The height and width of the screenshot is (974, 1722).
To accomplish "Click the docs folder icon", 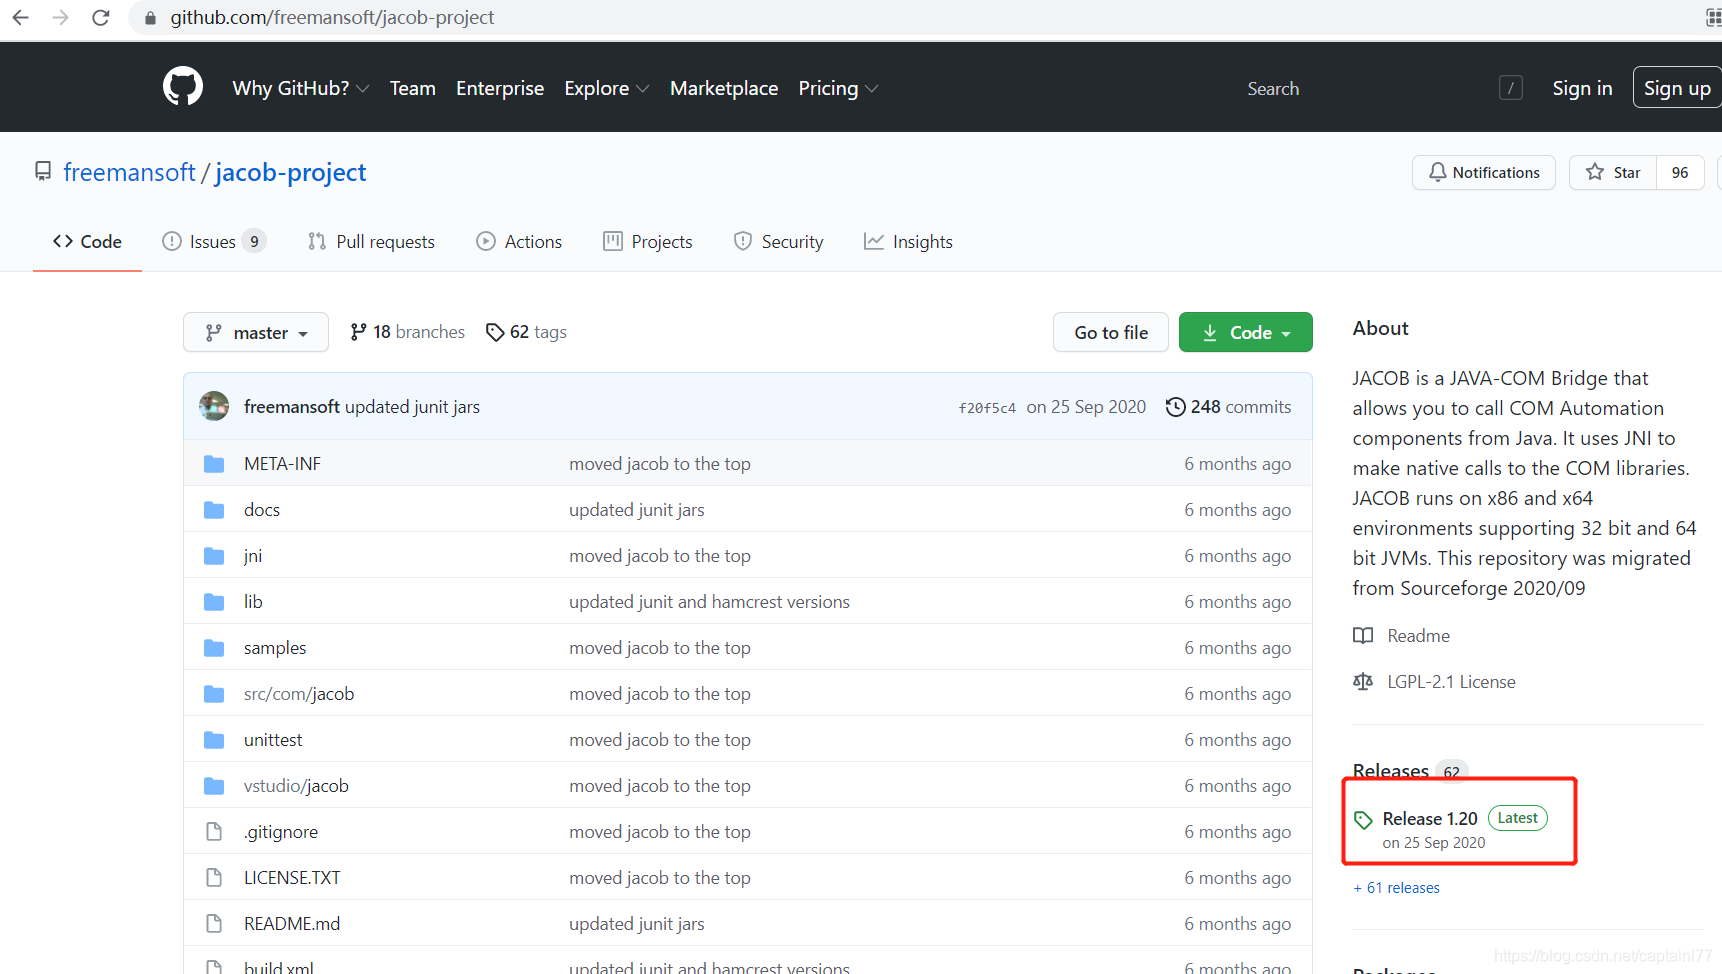I will coord(214,510).
